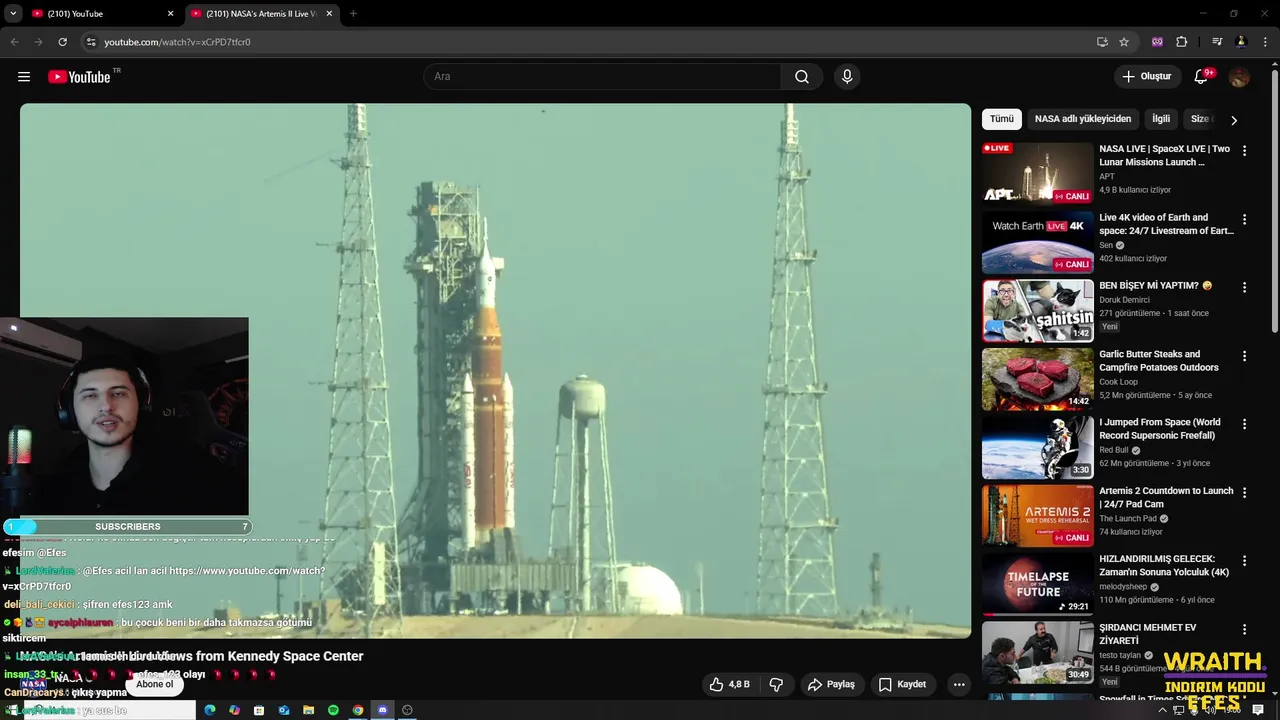The width and height of the screenshot is (1280, 720).
Task: Open a new browser tab
Action: pos(353,14)
